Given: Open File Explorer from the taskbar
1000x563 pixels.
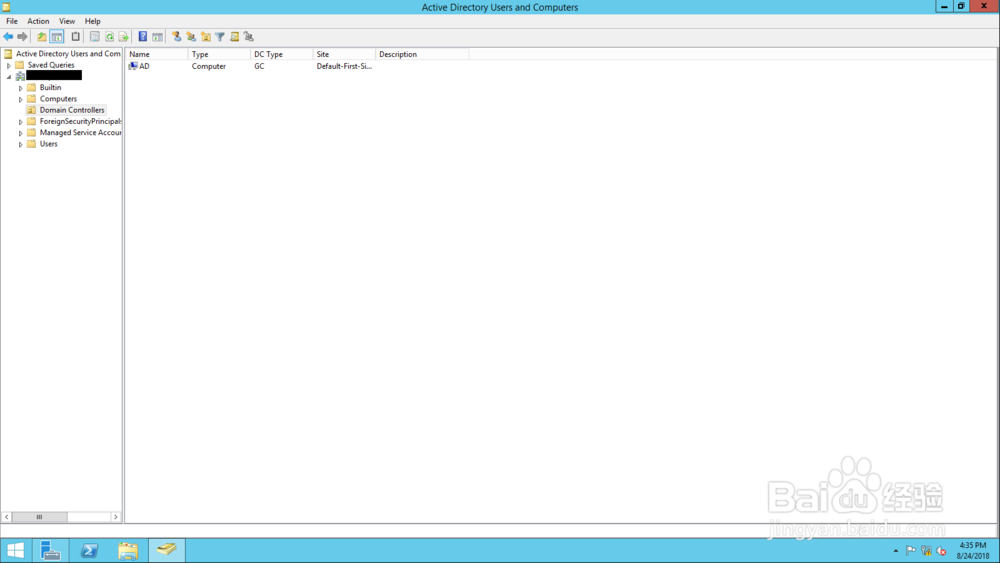Looking at the screenshot, I should pos(128,550).
